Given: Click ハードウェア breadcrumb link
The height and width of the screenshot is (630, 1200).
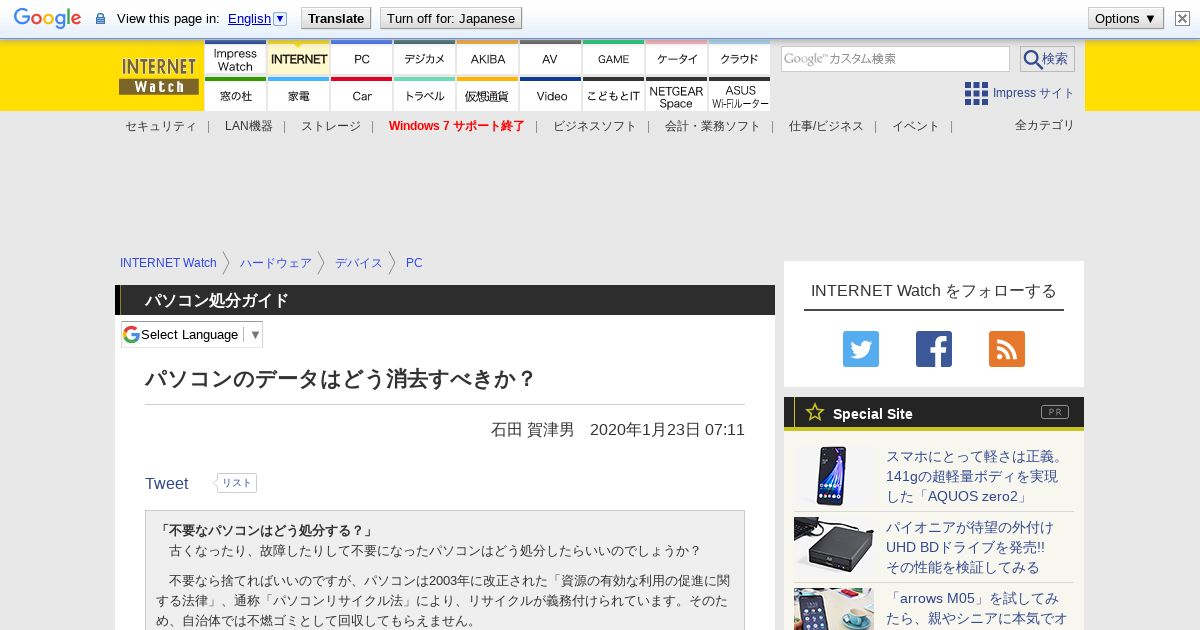Looking at the screenshot, I should (276, 263).
